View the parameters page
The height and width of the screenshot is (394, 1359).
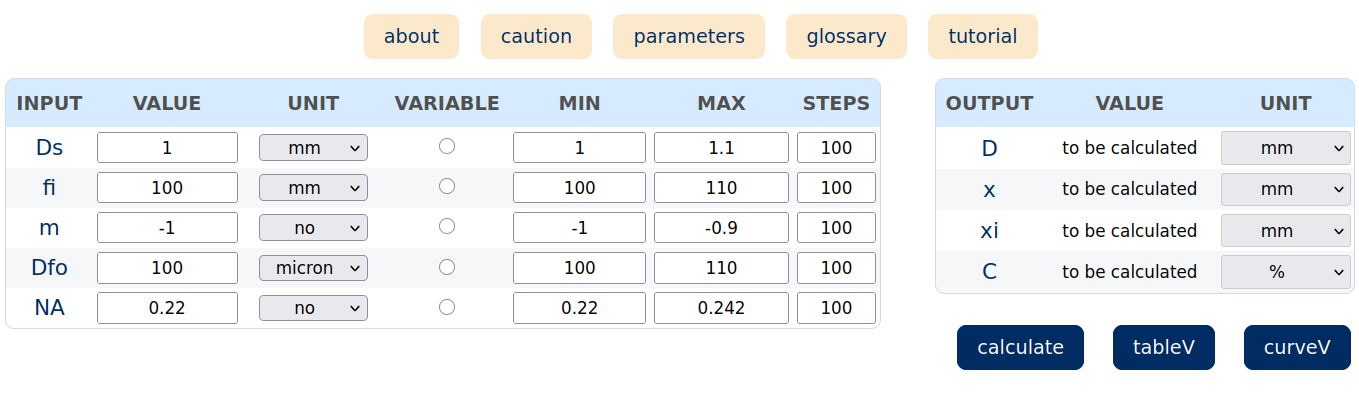click(x=689, y=36)
